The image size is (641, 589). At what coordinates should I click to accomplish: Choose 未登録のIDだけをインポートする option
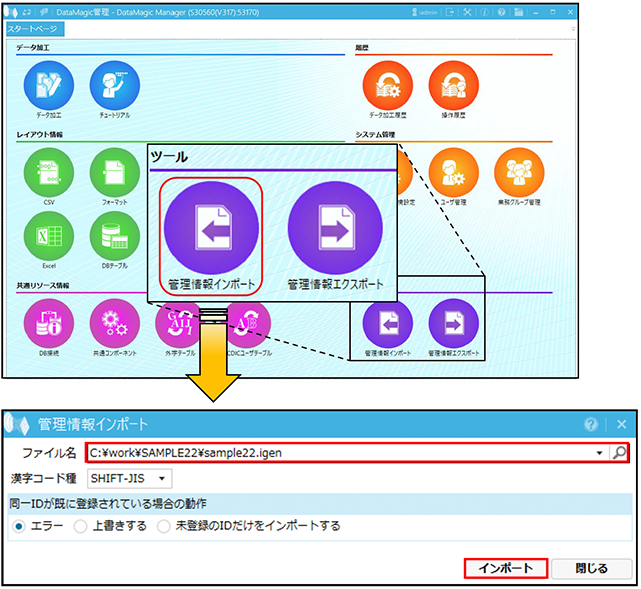(x=164, y=526)
